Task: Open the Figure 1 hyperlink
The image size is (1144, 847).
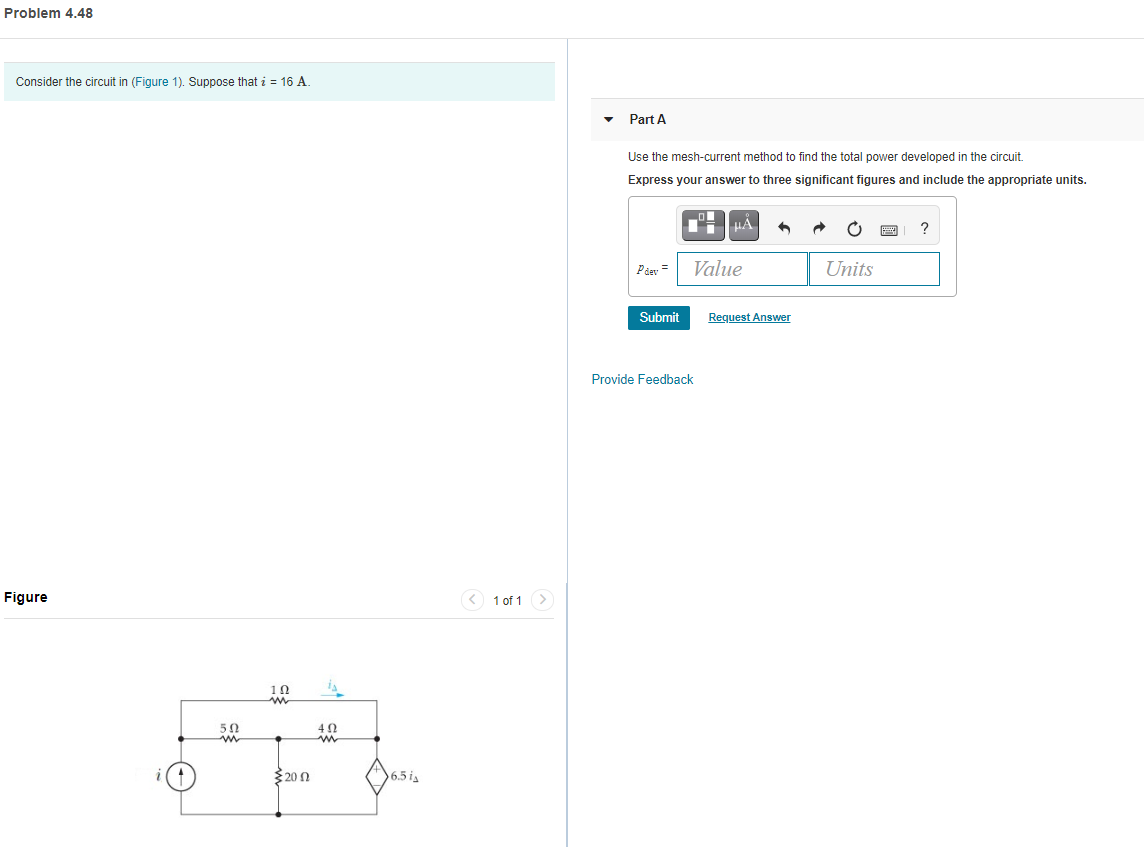Action: (x=154, y=81)
